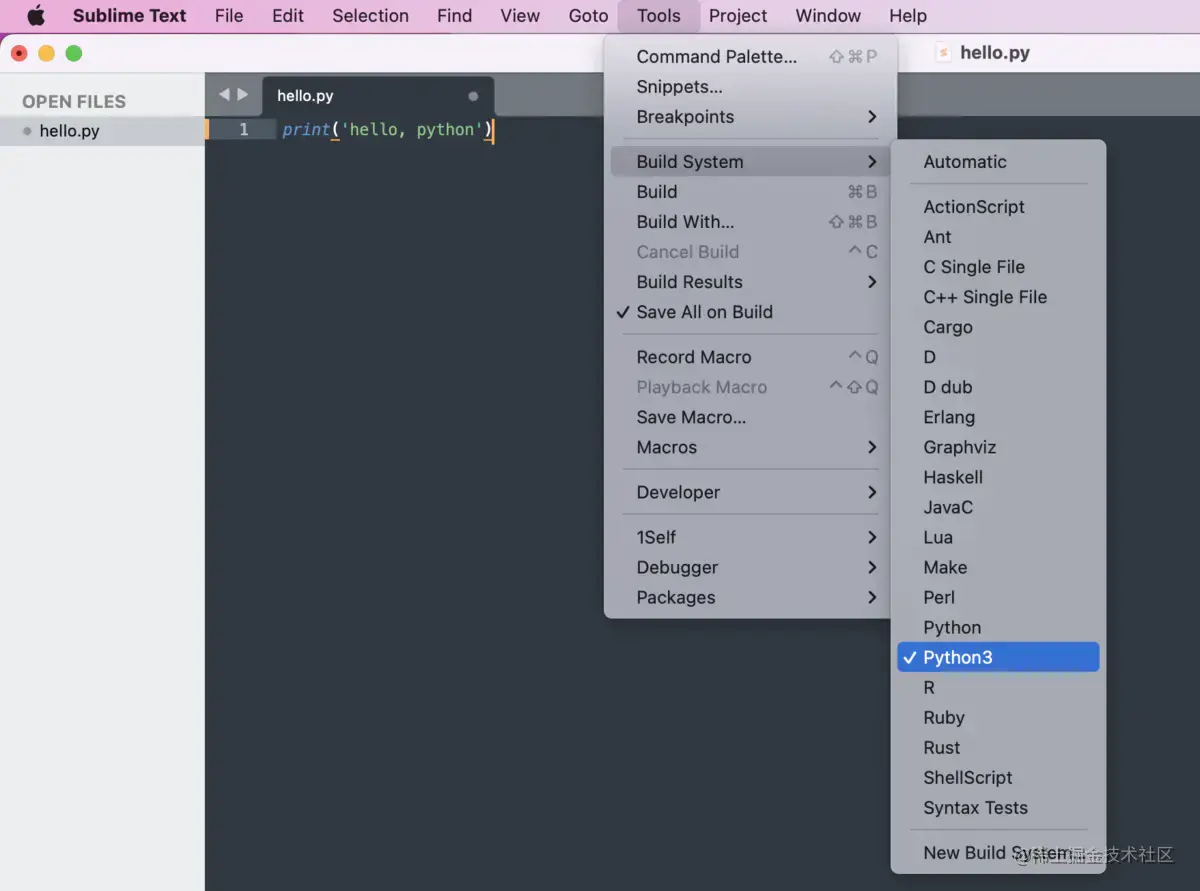The width and height of the screenshot is (1200, 891).
Task: Choose Save Macro… menu item
Action: point(747,417)
